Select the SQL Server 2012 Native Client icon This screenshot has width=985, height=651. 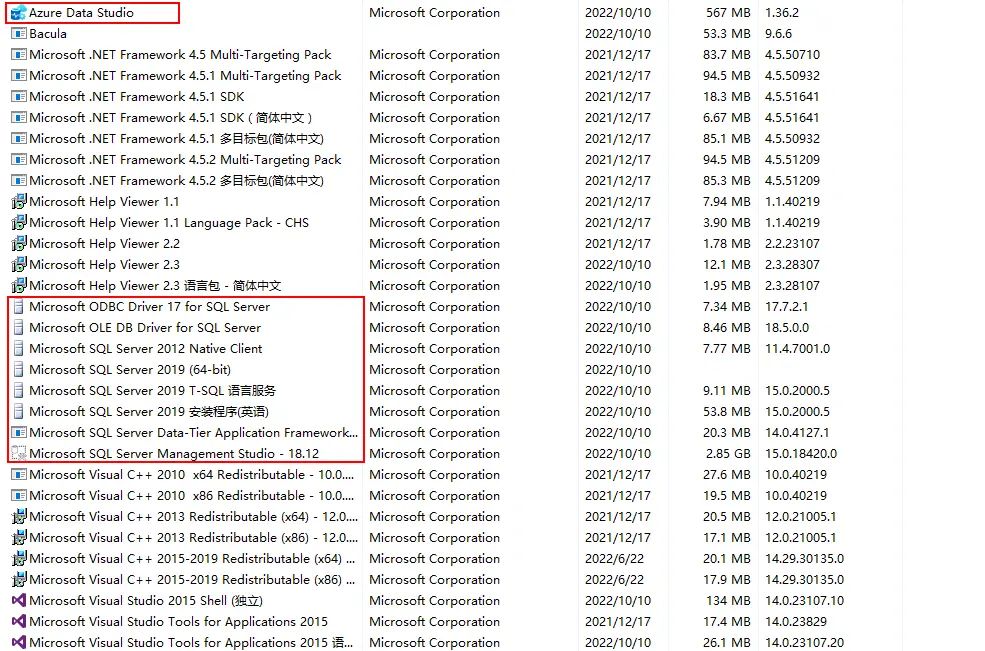tap(20, 348)
